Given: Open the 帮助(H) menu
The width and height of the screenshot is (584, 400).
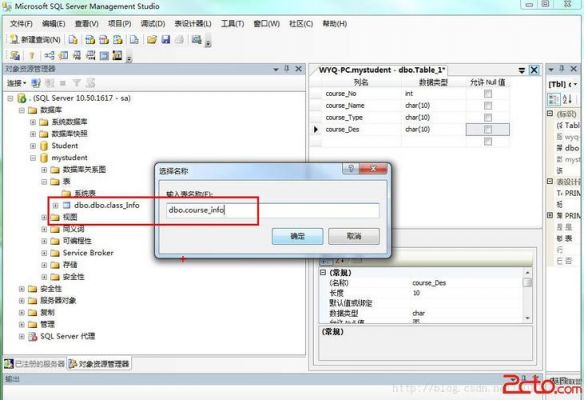Looking at the screenshot, I should tap(334, 23).
